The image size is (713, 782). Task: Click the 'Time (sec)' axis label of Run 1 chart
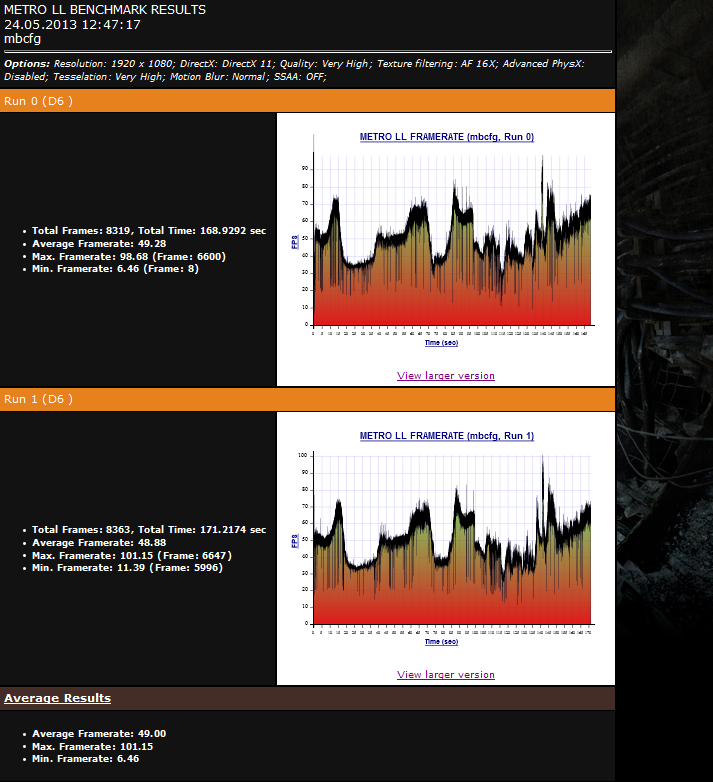pyautogui.click(x=441, y=641)
